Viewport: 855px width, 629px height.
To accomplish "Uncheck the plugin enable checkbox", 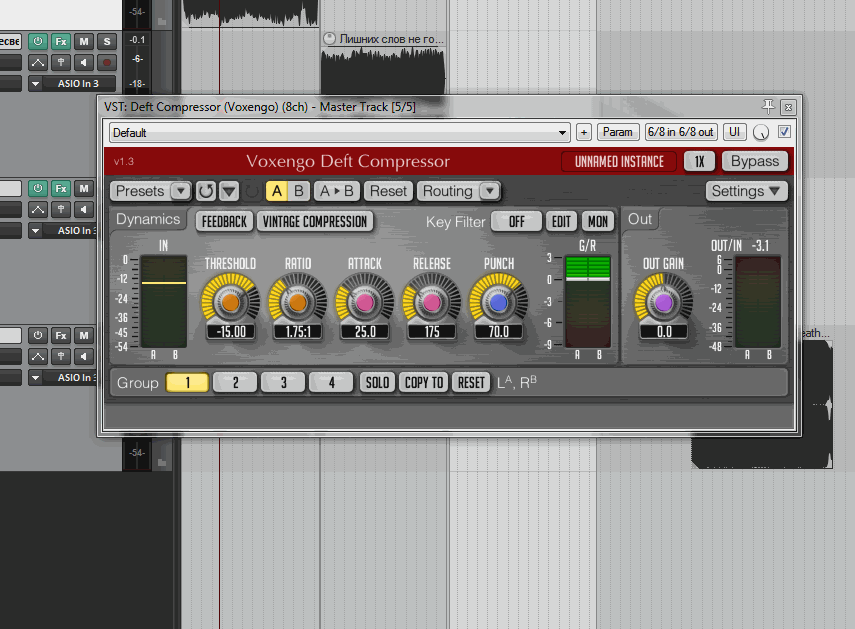I will (784, 132).
